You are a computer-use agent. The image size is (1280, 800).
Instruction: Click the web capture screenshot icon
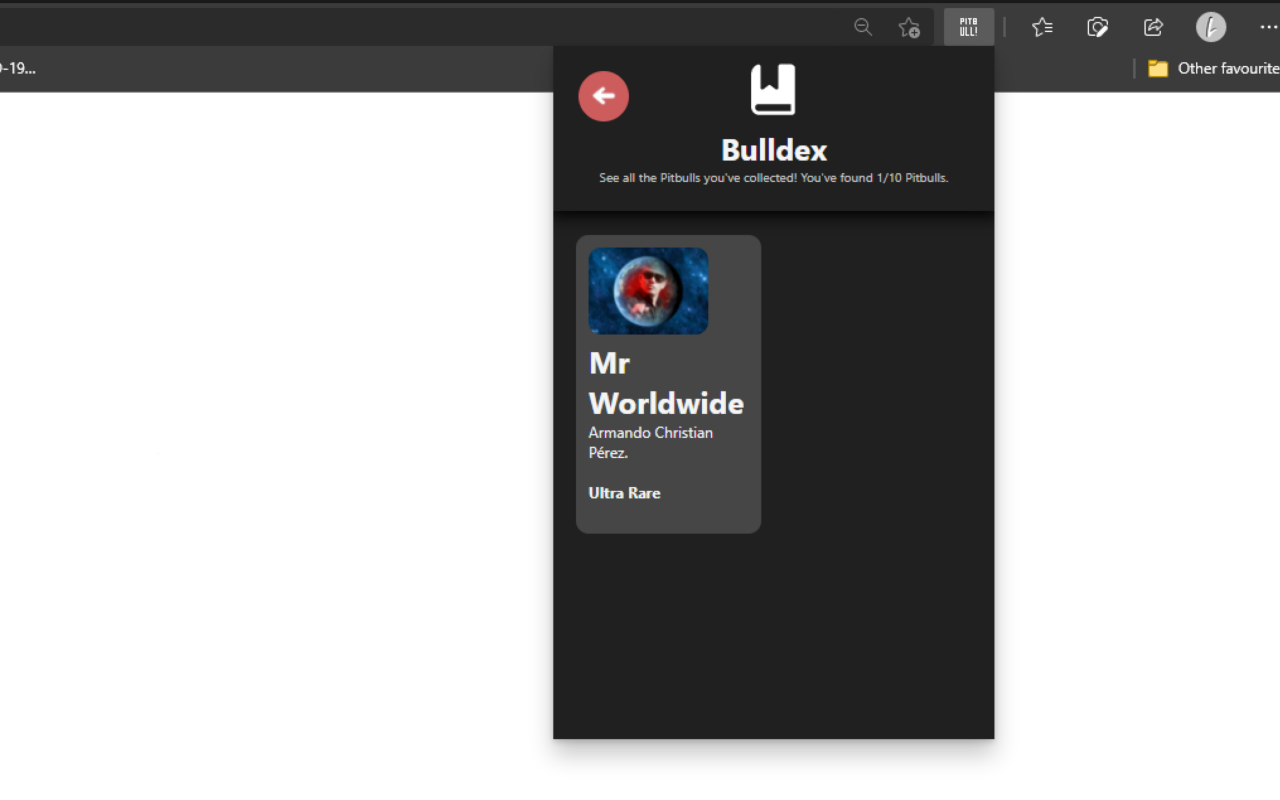1097,27
